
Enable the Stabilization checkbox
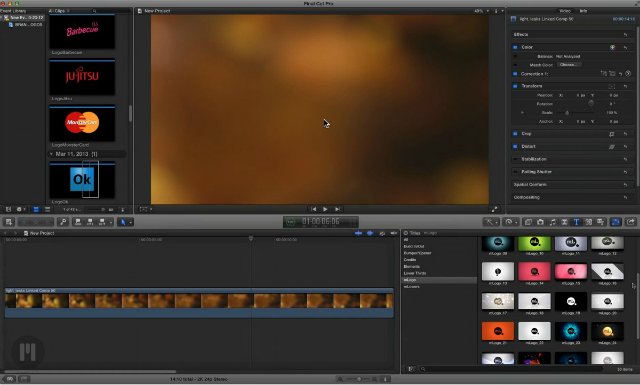[515, 159]
